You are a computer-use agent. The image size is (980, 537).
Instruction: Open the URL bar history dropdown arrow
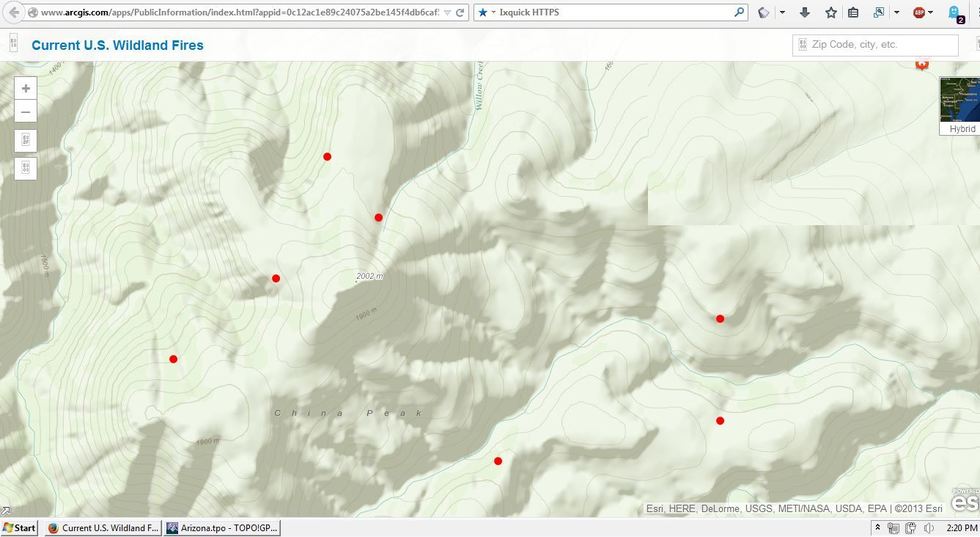[447, 13]
